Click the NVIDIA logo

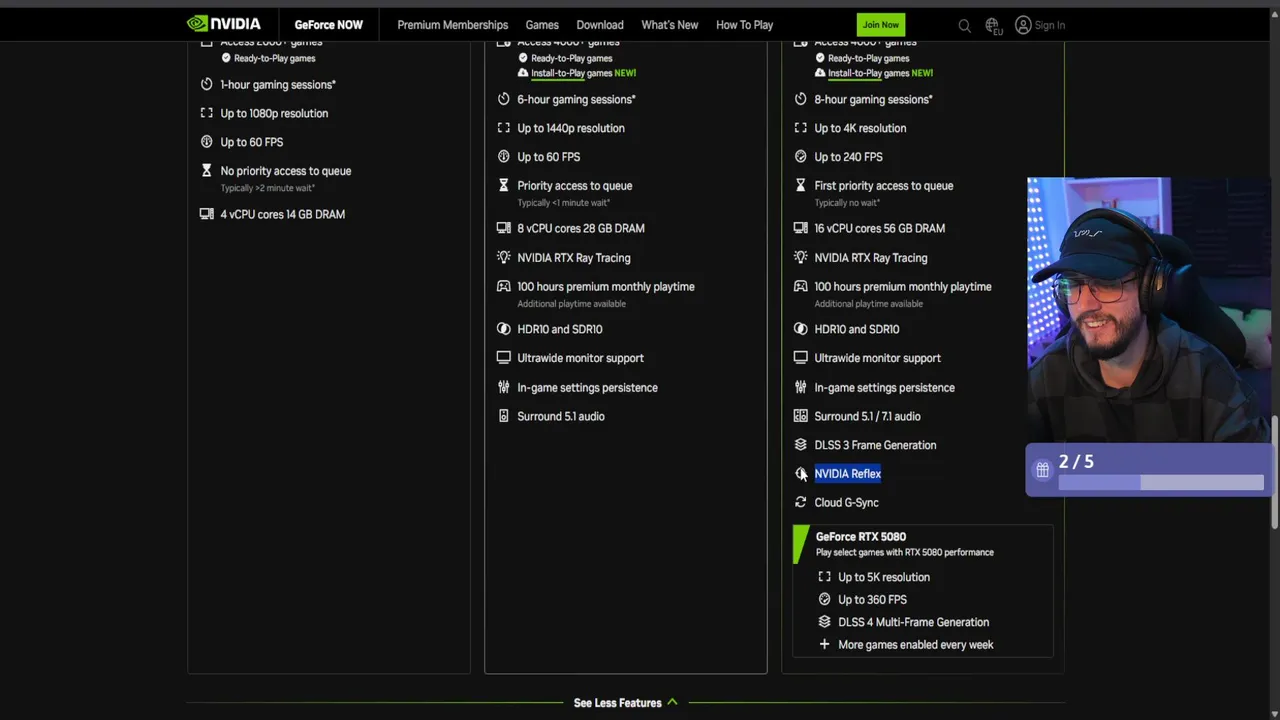coord(224,24)
